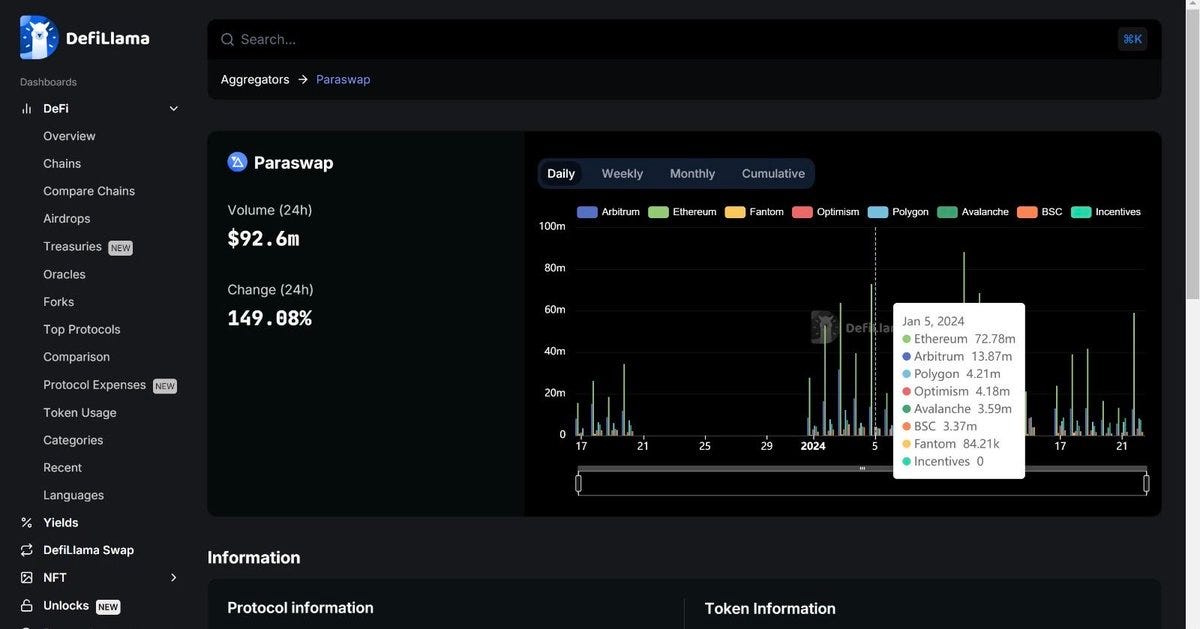Toggle Polygon series in chart legend
Viewport: 1200px width, 629px height.
898,212
